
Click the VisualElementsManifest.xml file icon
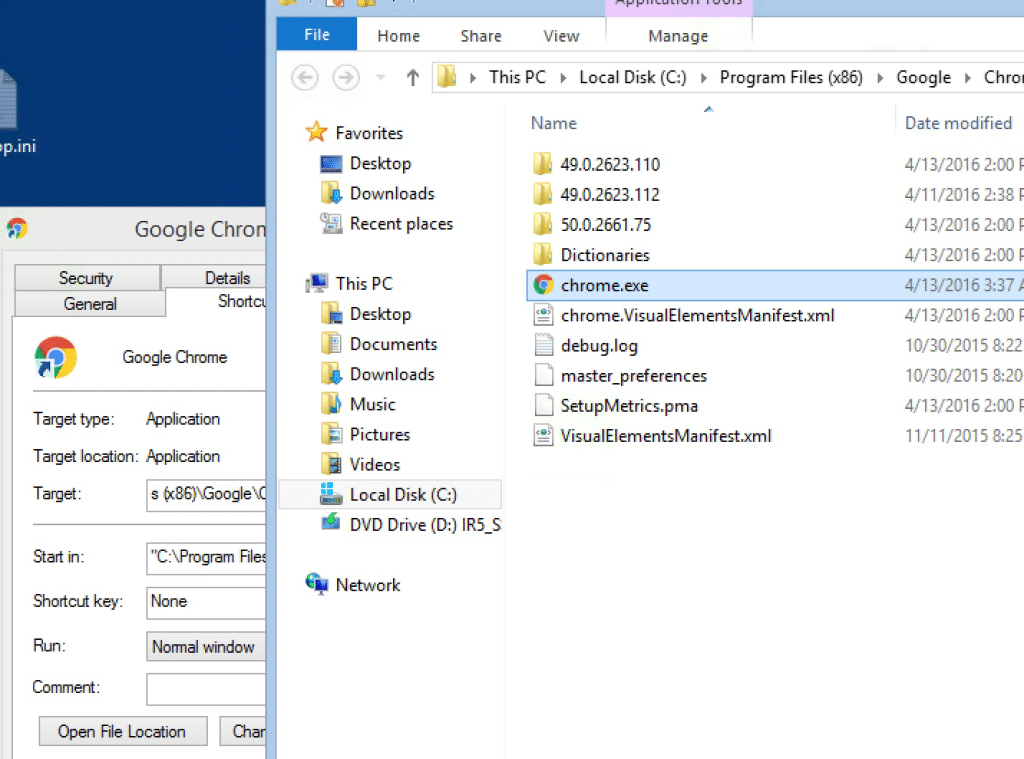[x=543, y=435]
